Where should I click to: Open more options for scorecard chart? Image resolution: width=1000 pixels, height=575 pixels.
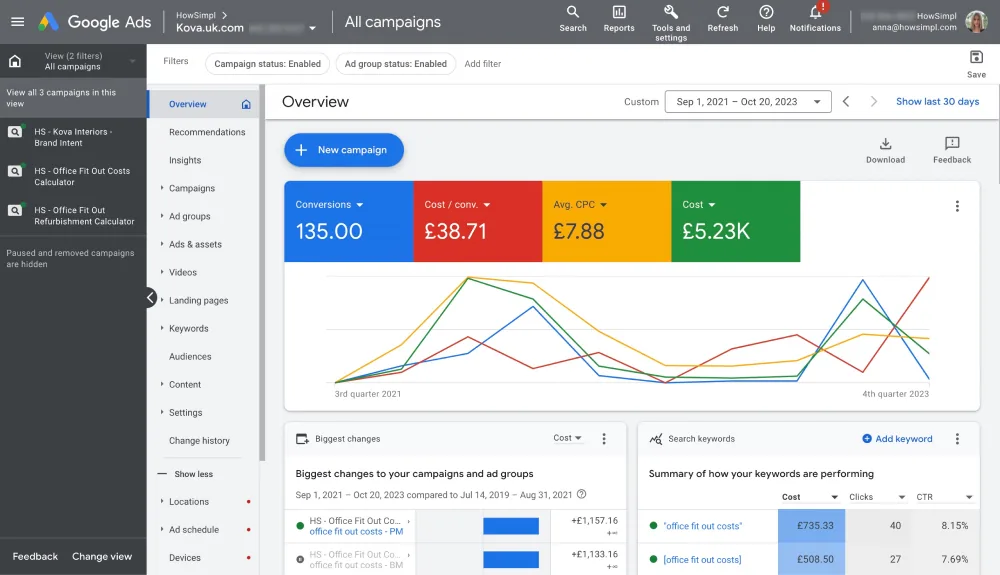(957, 206)
